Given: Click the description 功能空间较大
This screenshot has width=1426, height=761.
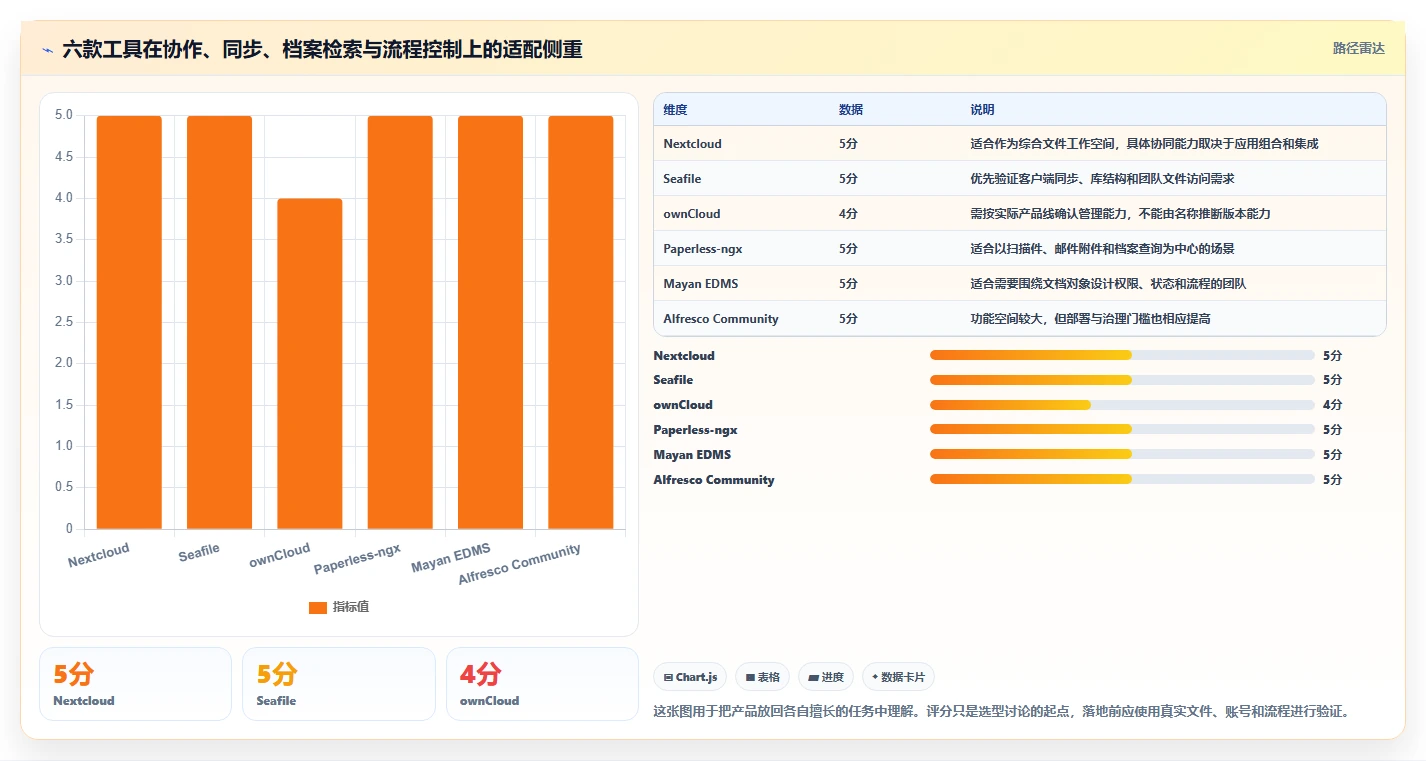Looking at the screenshot, I should (1091, 319).
